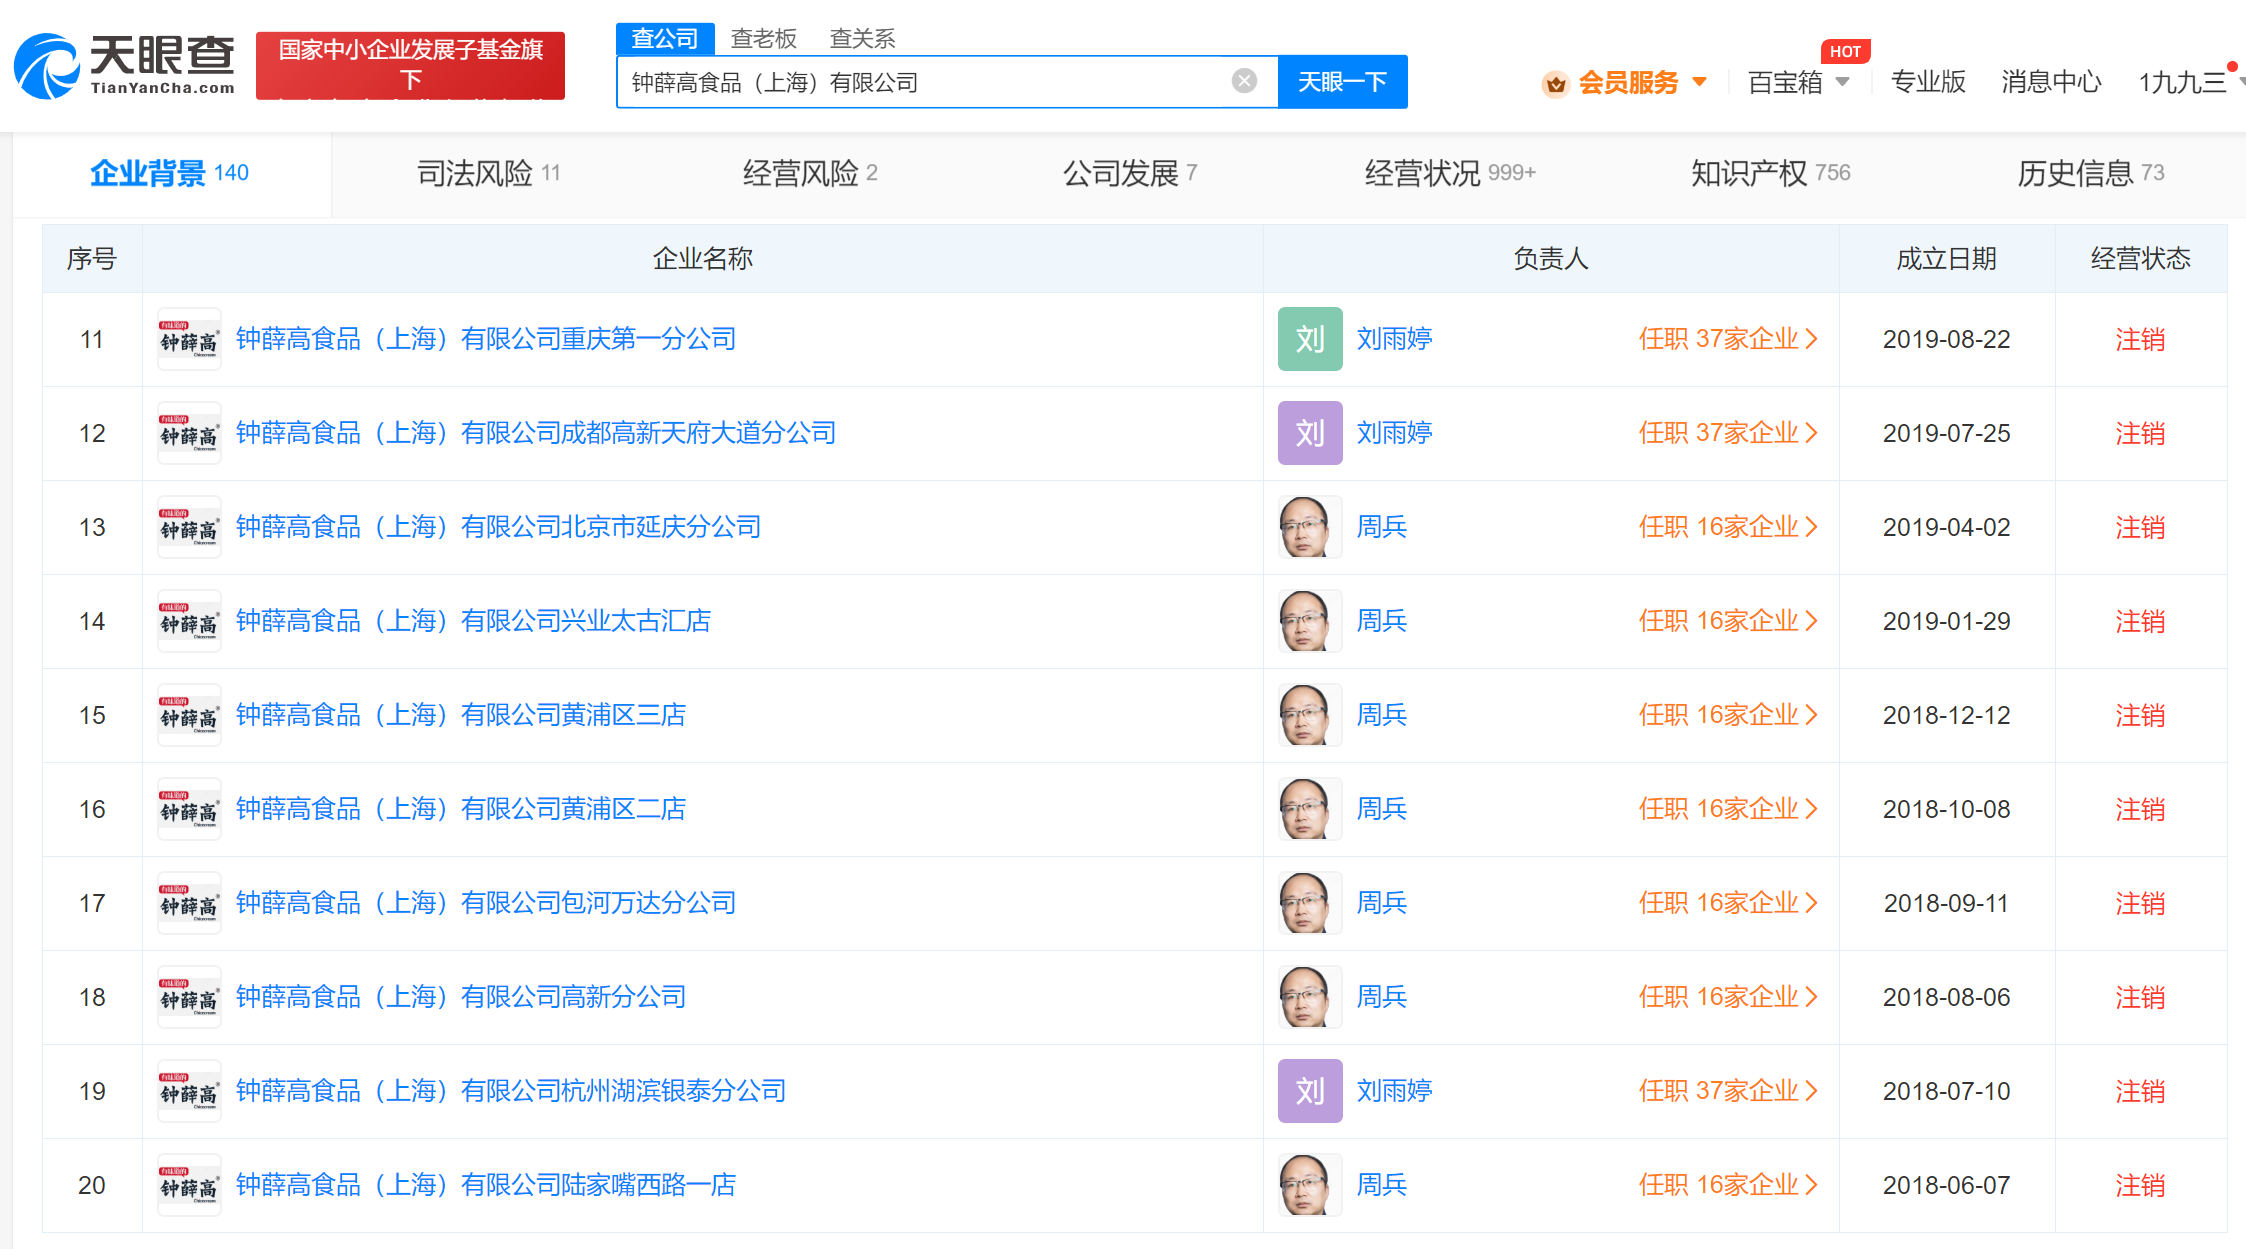Image resolution: width=2246 pixels, height=1249 pixels.
Task: Click the VIP crown membership icon
Action: tap(1555, 83)
